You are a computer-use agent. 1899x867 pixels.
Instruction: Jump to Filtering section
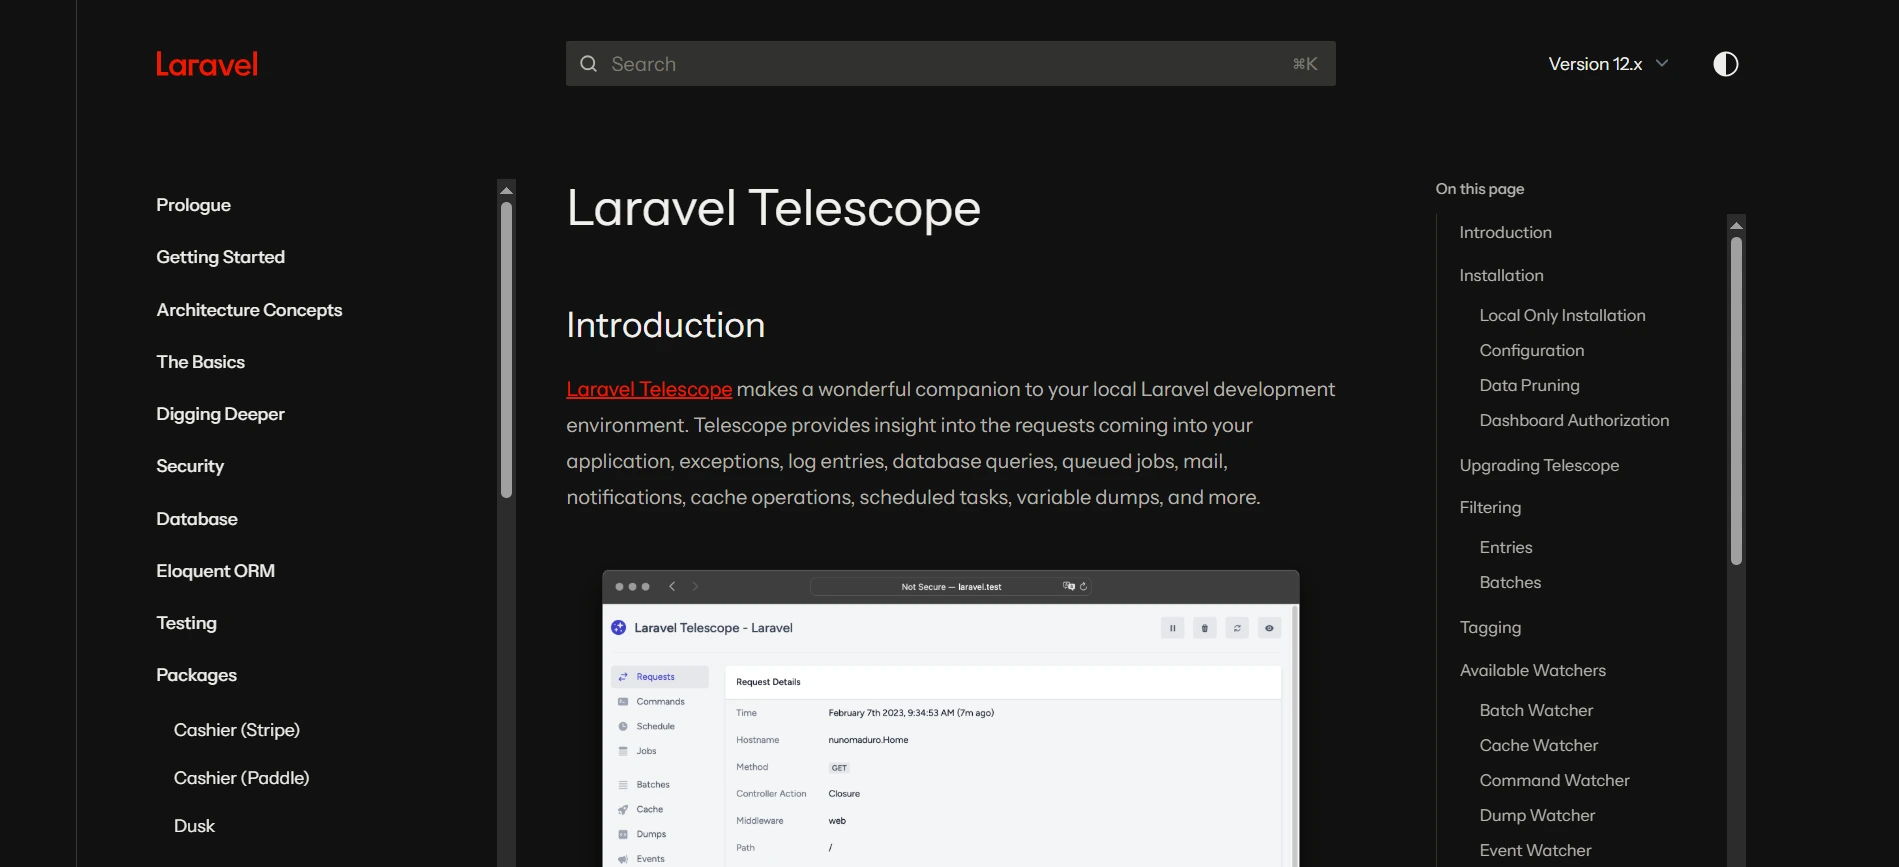1490,507
